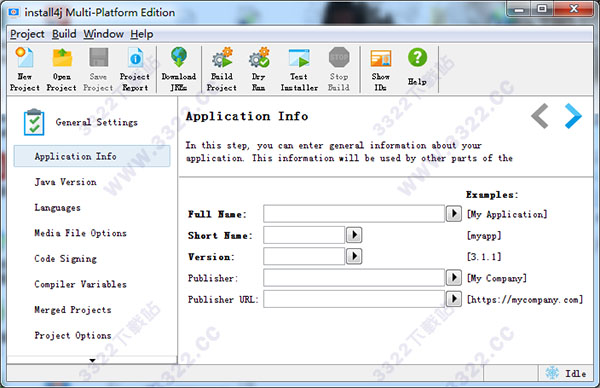Click the example text "[My Application]"
This screenshot has height=388, width=600.
coord(507,214)
